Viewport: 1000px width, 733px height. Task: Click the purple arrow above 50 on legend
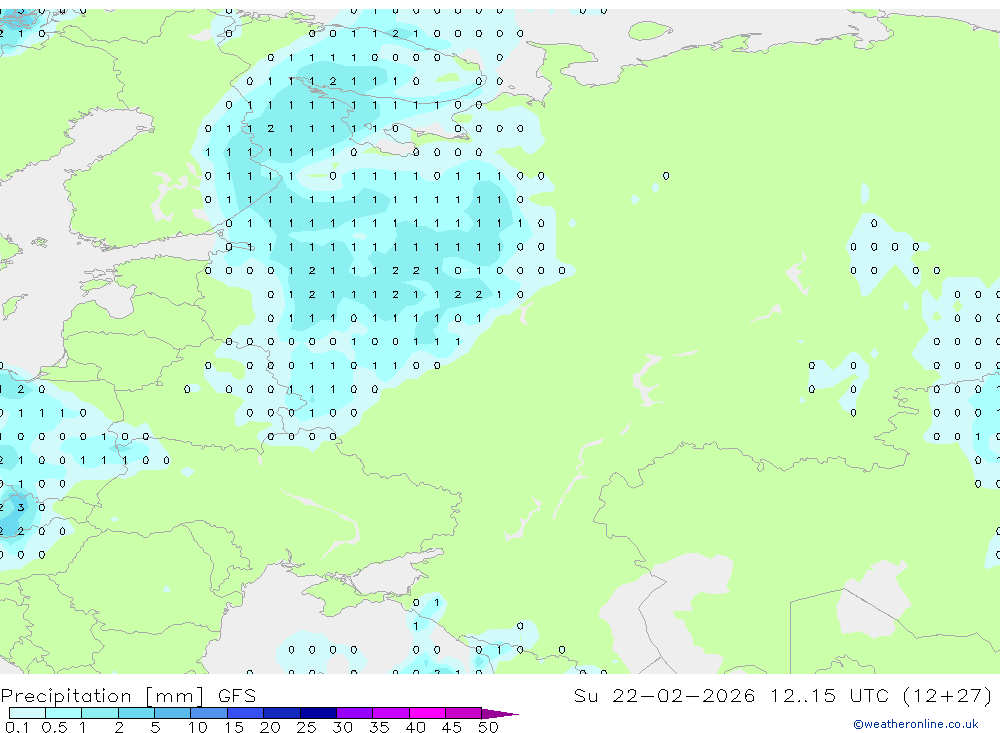coord(499,713)
